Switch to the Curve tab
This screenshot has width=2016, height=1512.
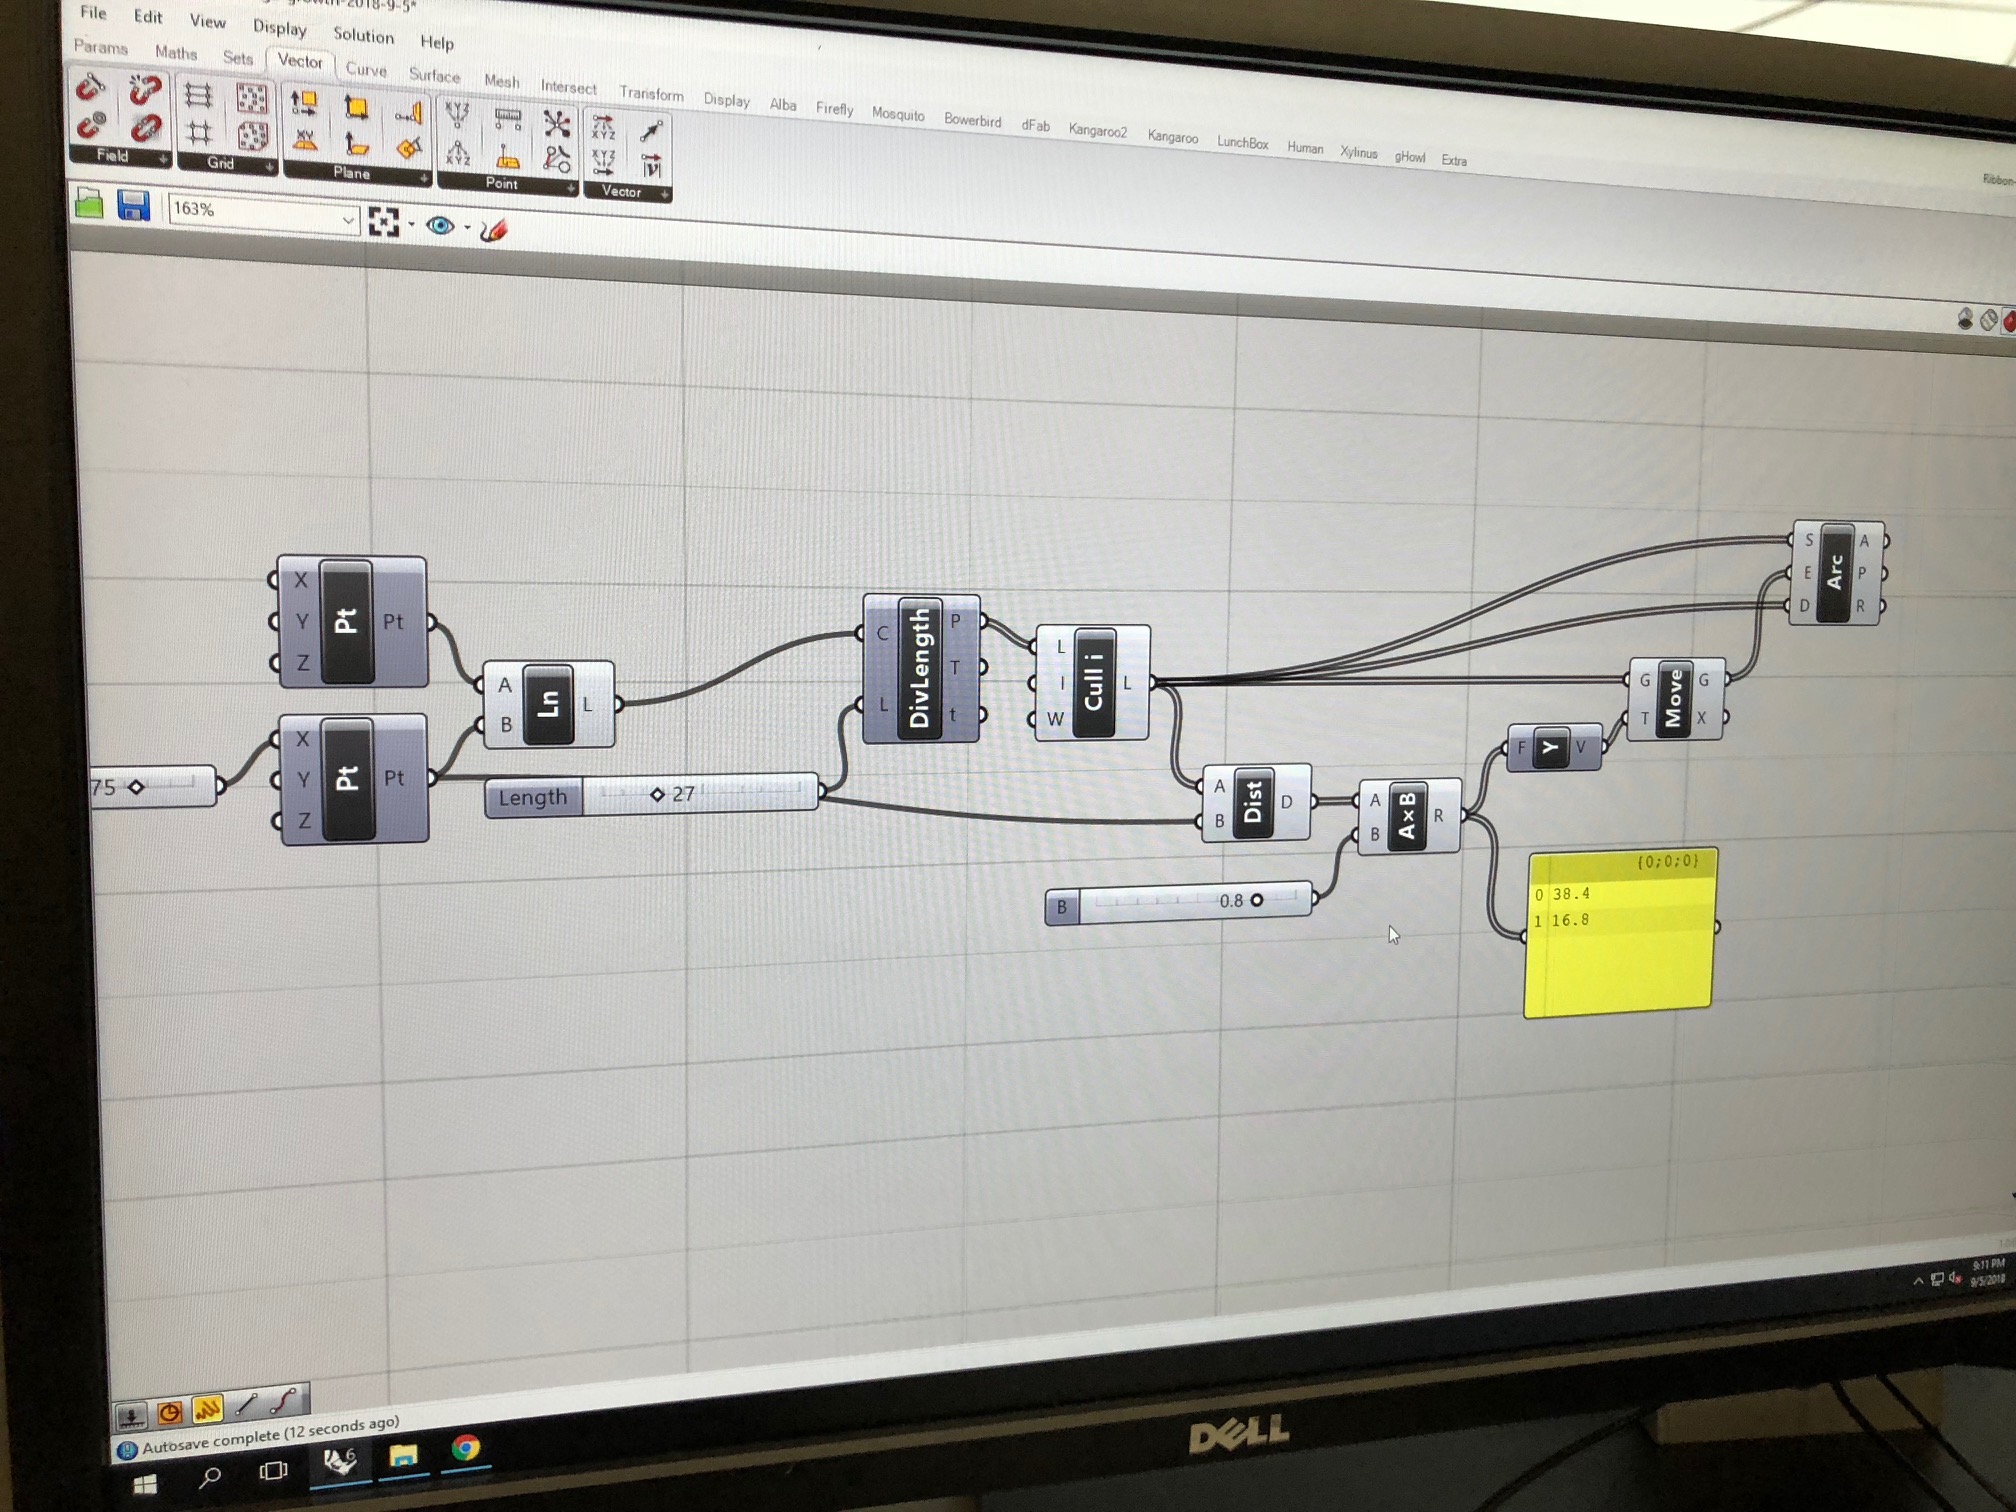coord(365,70)
